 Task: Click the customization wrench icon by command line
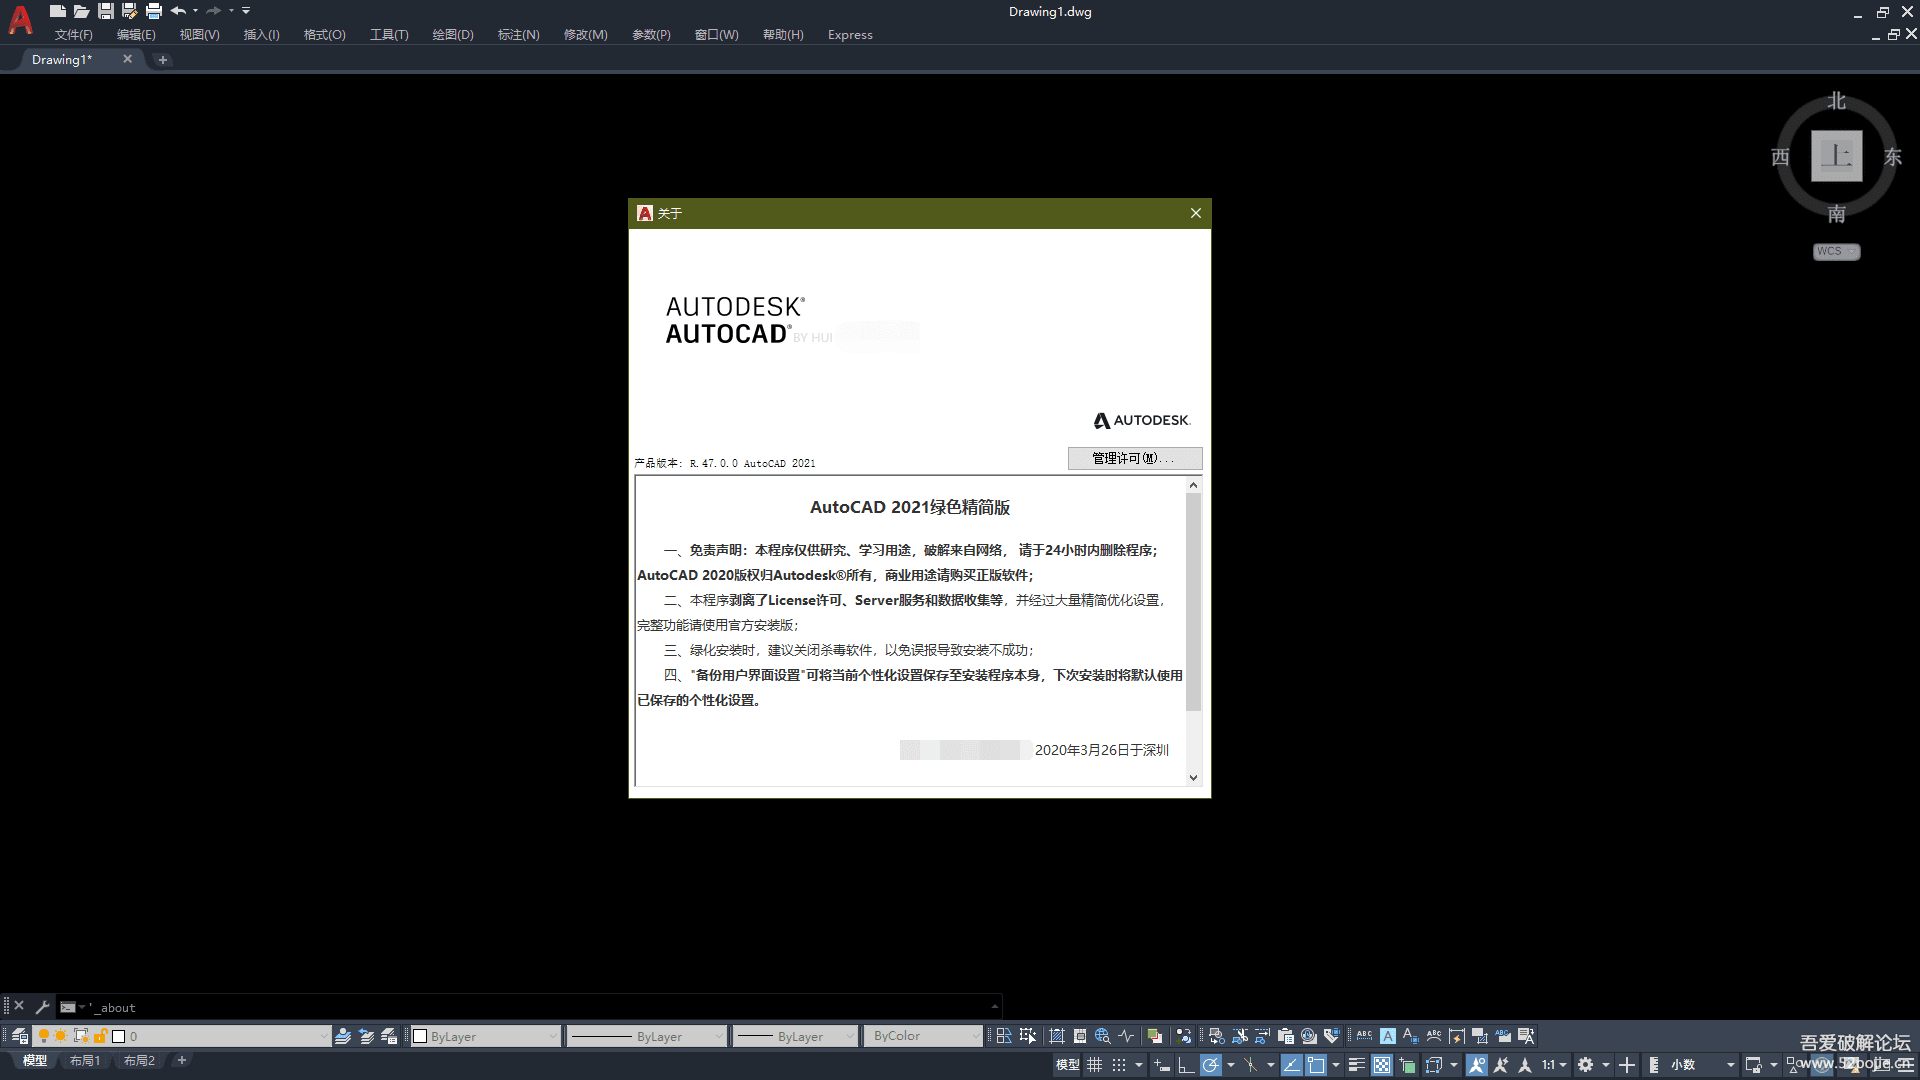click(x=42, y=1007)
